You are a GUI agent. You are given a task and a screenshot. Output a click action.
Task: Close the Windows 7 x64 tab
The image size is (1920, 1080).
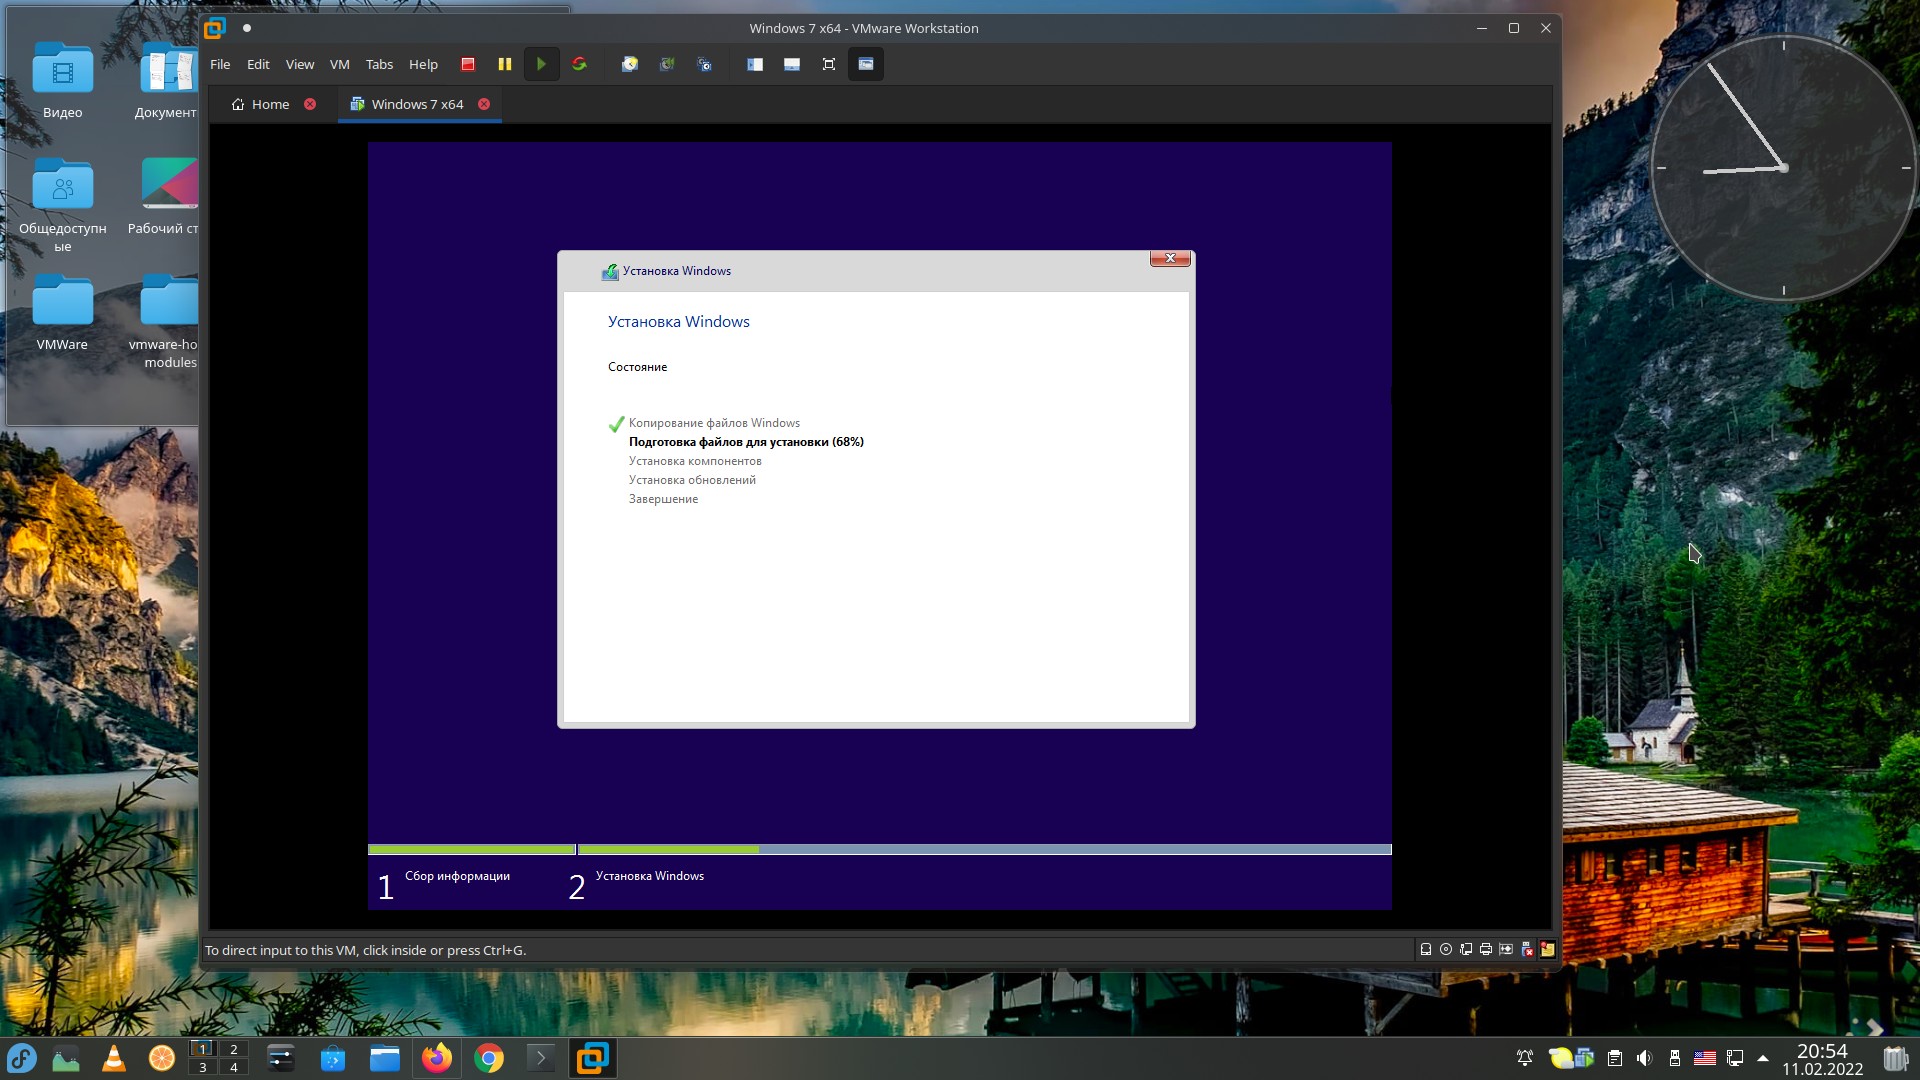(484, 104)
